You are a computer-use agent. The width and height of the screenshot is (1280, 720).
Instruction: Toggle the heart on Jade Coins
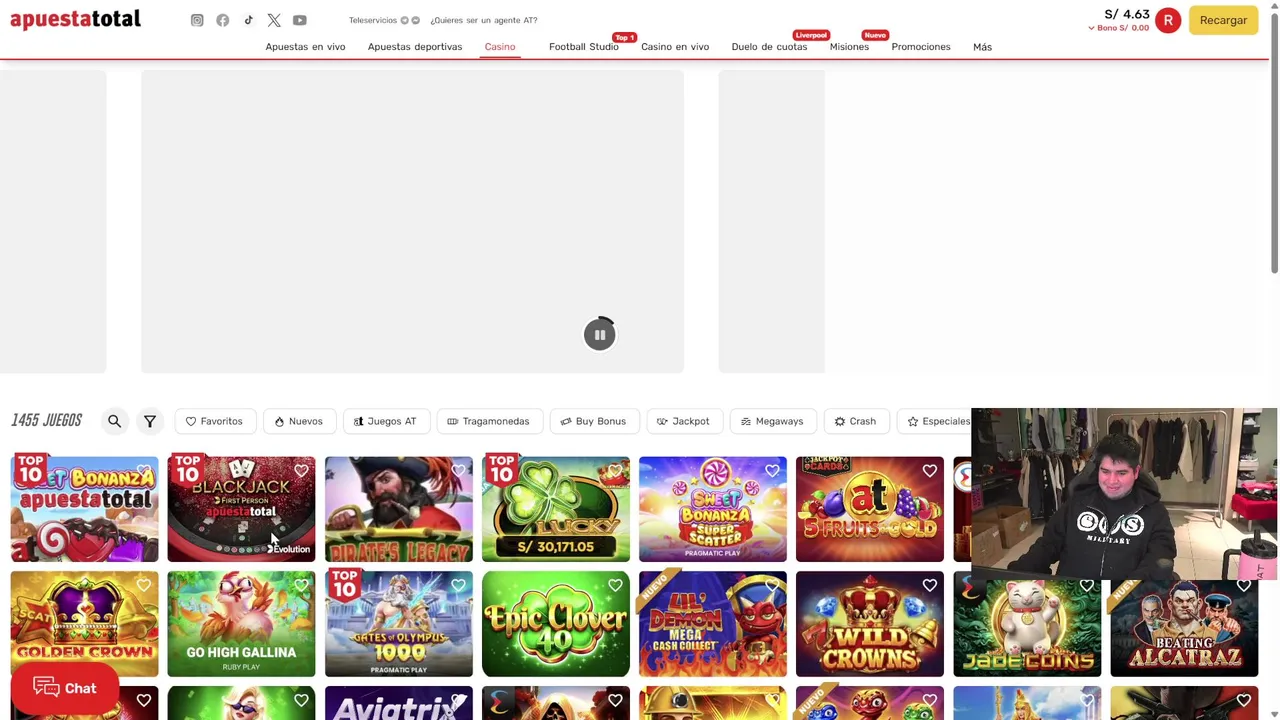click(1086, 586)
